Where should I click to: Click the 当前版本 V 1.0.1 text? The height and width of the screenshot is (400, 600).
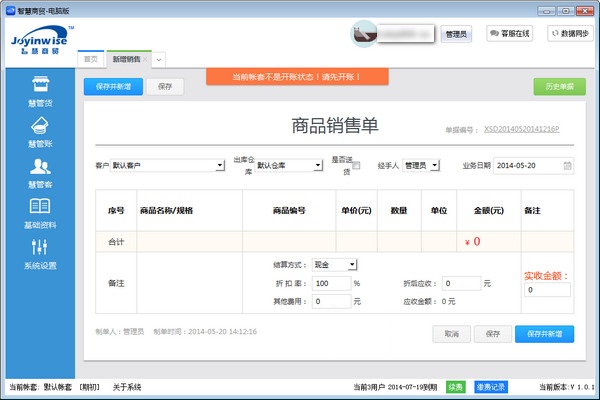[x=567, y=387]
